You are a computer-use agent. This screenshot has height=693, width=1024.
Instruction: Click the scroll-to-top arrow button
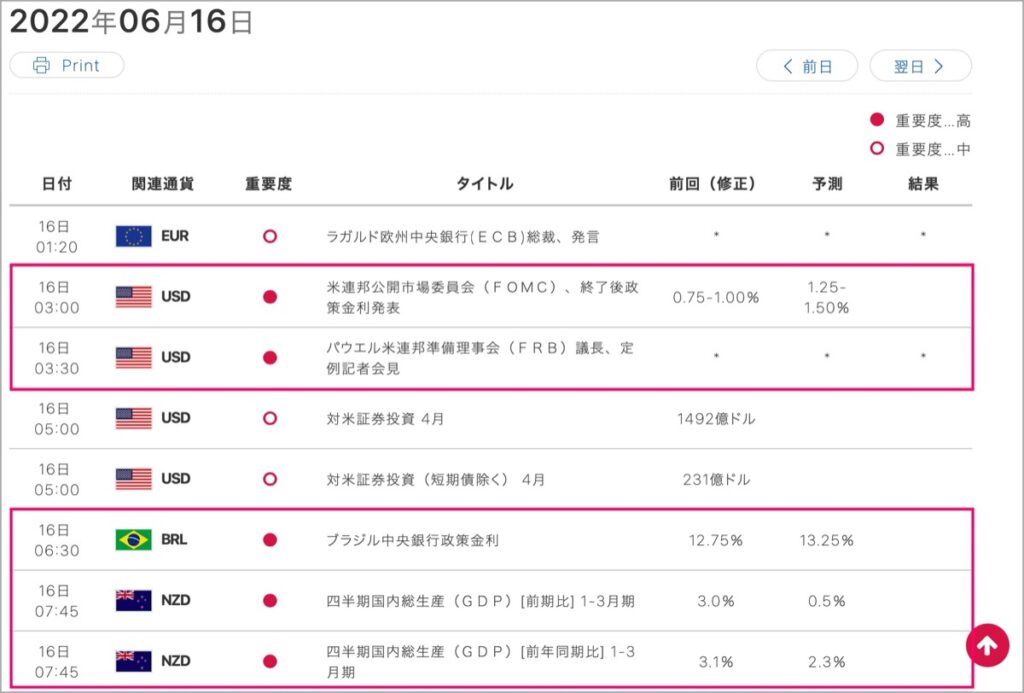pos(987,646)
